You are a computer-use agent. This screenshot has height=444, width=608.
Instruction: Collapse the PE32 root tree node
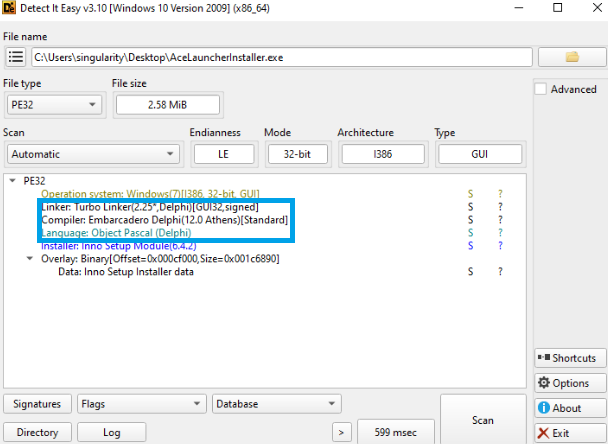[11, 181]
